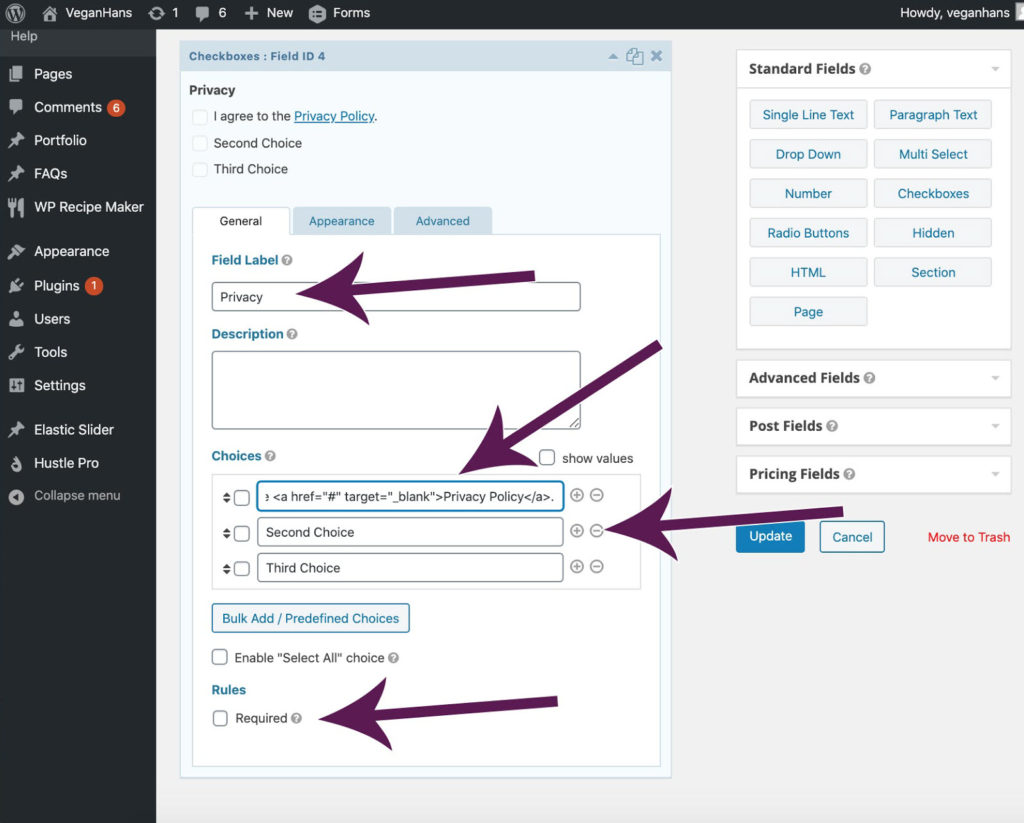The image size is (1024, 823).
Task: Expand the Advanced Fields panel
Action: pos(993,378)
